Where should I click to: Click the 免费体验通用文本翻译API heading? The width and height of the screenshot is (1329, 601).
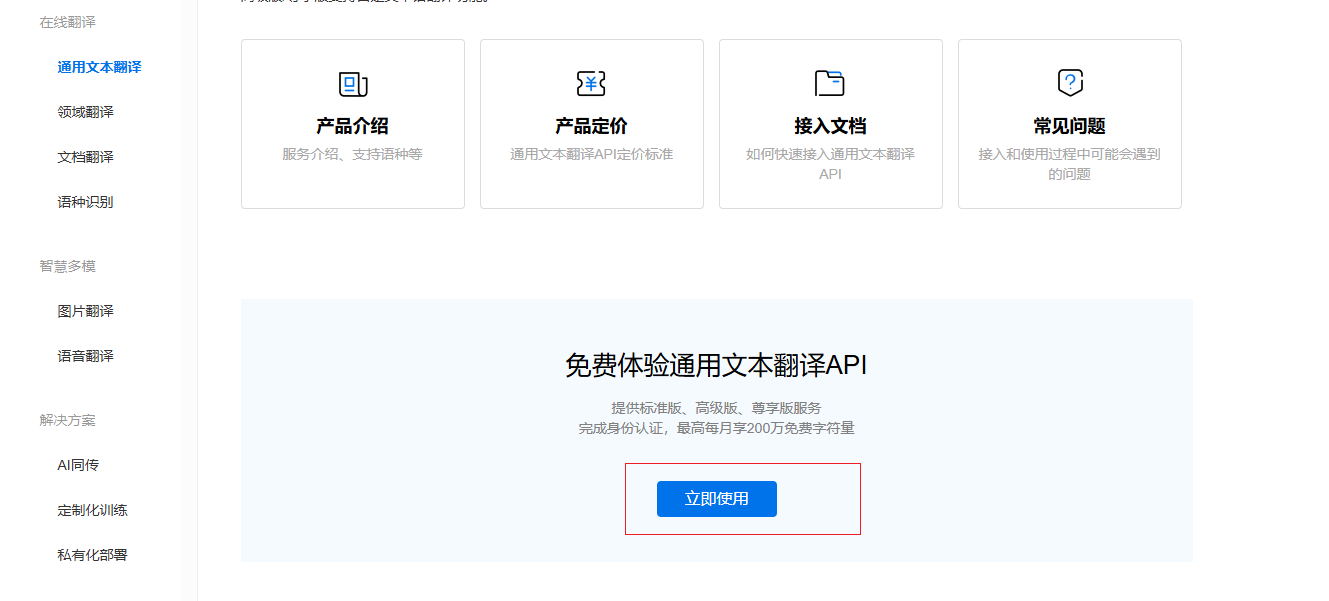click(716, 365)
